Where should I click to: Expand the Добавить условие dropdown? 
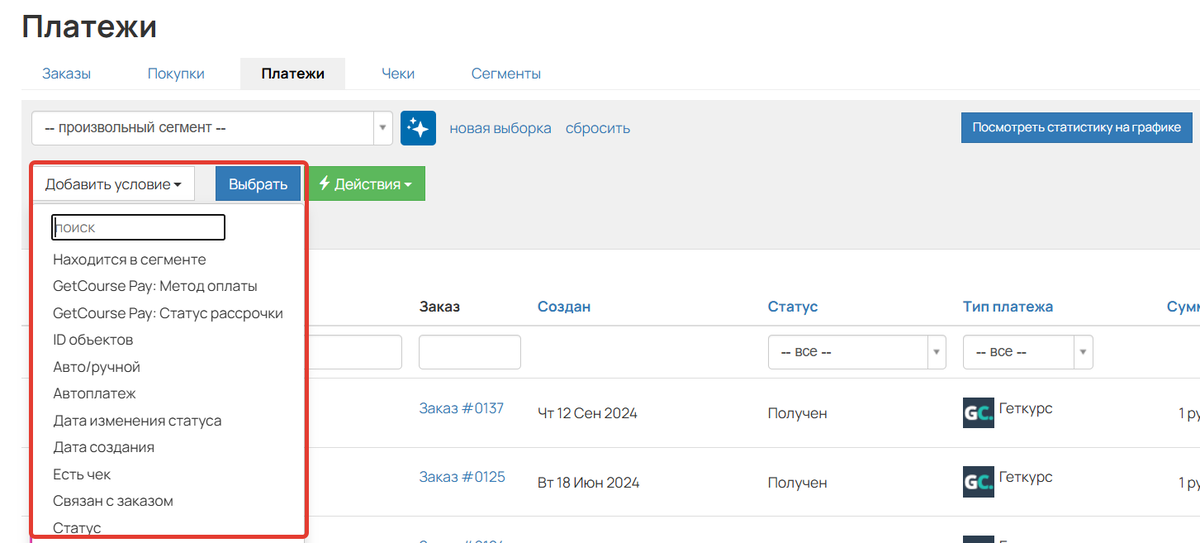(x=113, y=184)
